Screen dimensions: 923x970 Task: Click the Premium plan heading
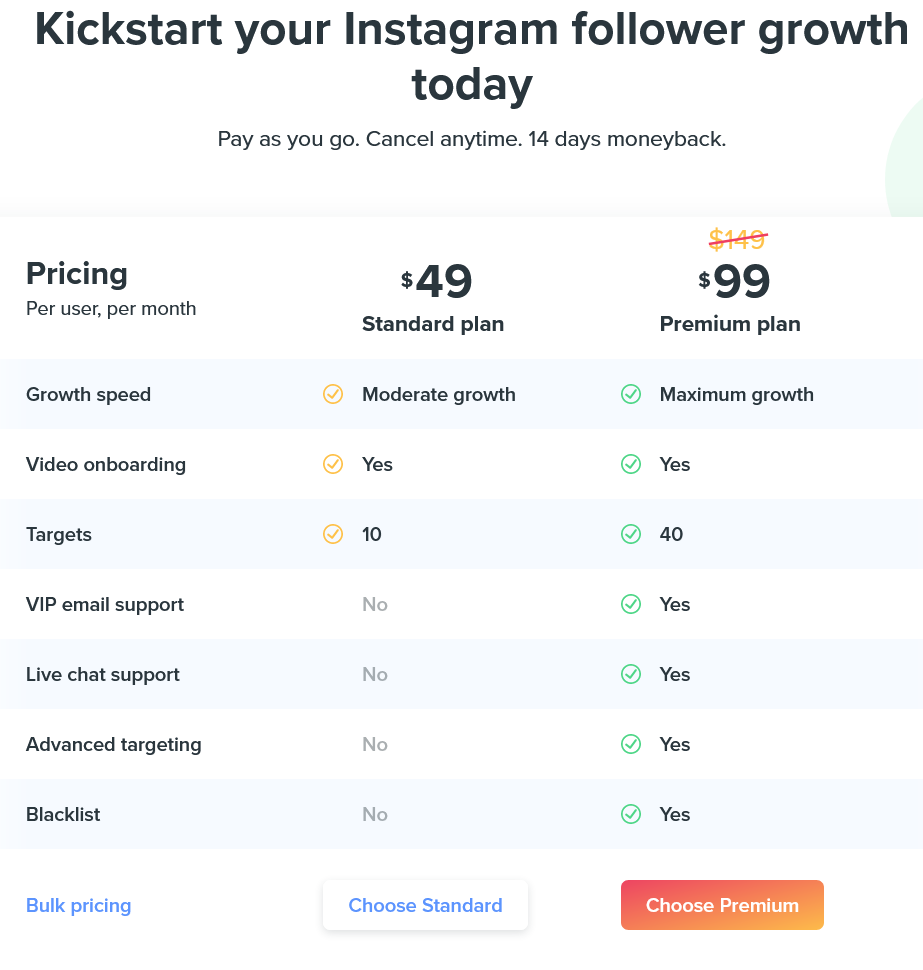[x=730, y=324]
